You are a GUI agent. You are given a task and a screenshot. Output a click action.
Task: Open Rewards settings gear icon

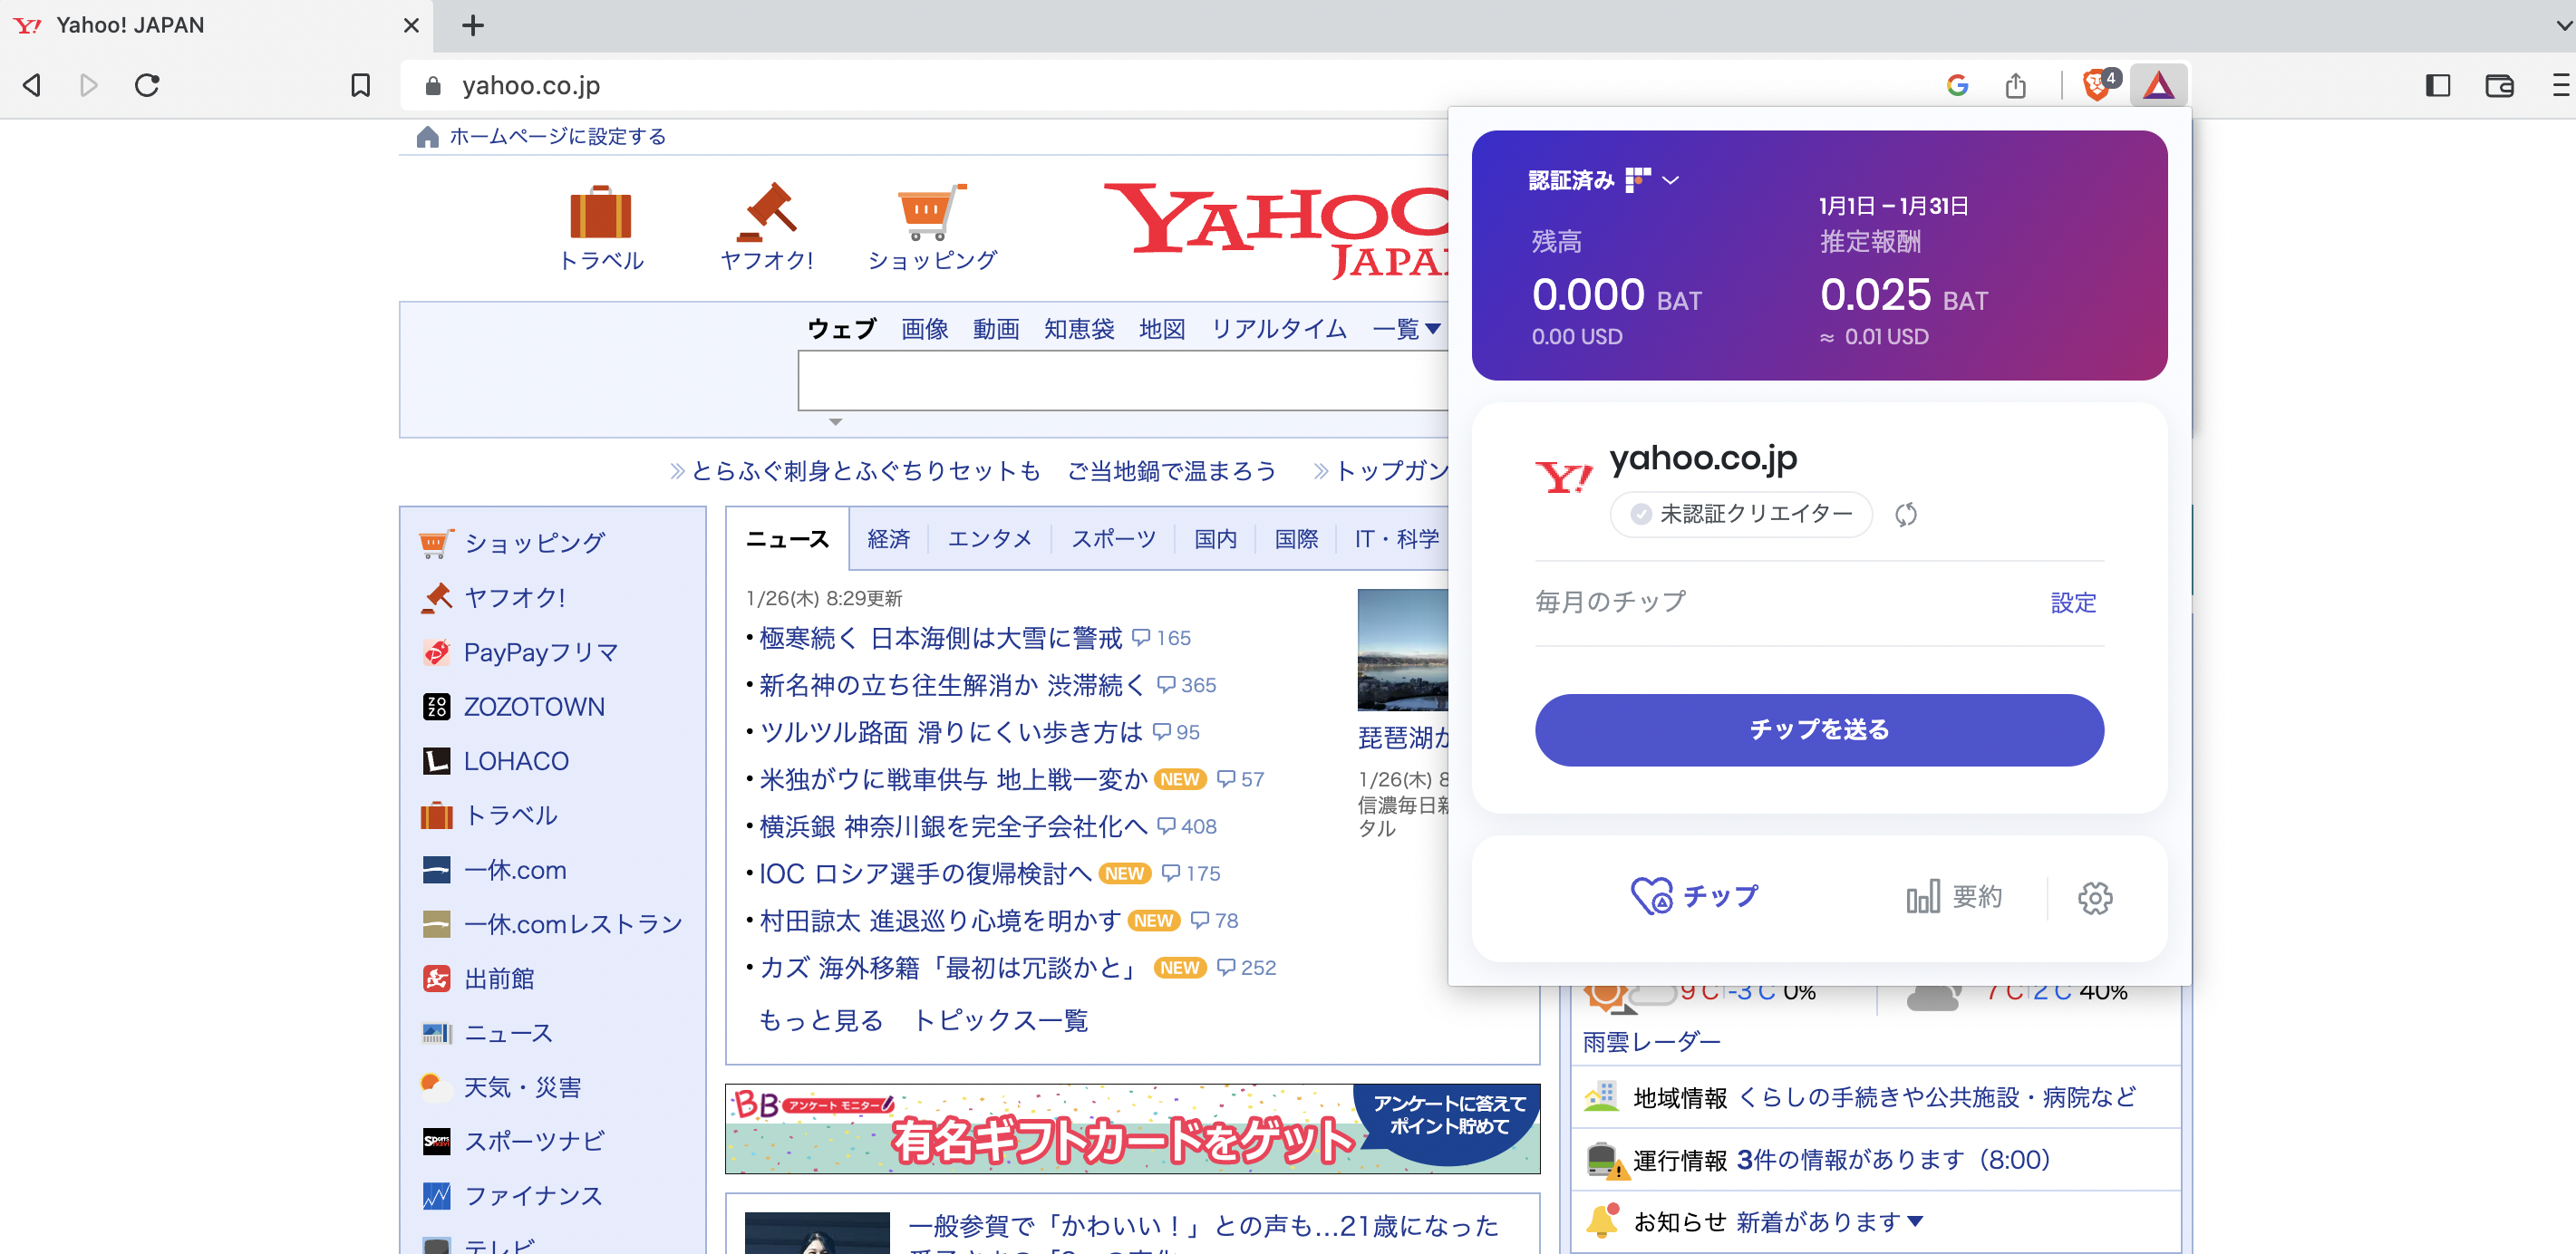2095,897
